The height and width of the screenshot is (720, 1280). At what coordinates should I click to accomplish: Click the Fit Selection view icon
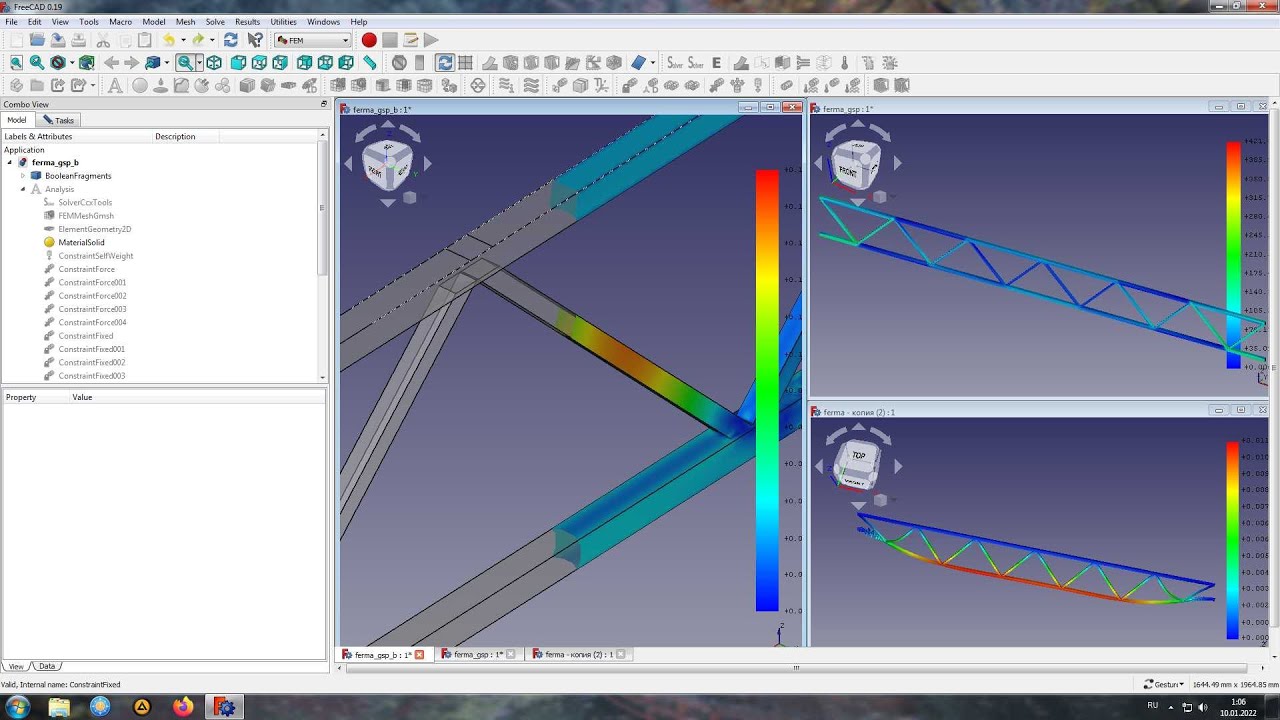point(37,62)
